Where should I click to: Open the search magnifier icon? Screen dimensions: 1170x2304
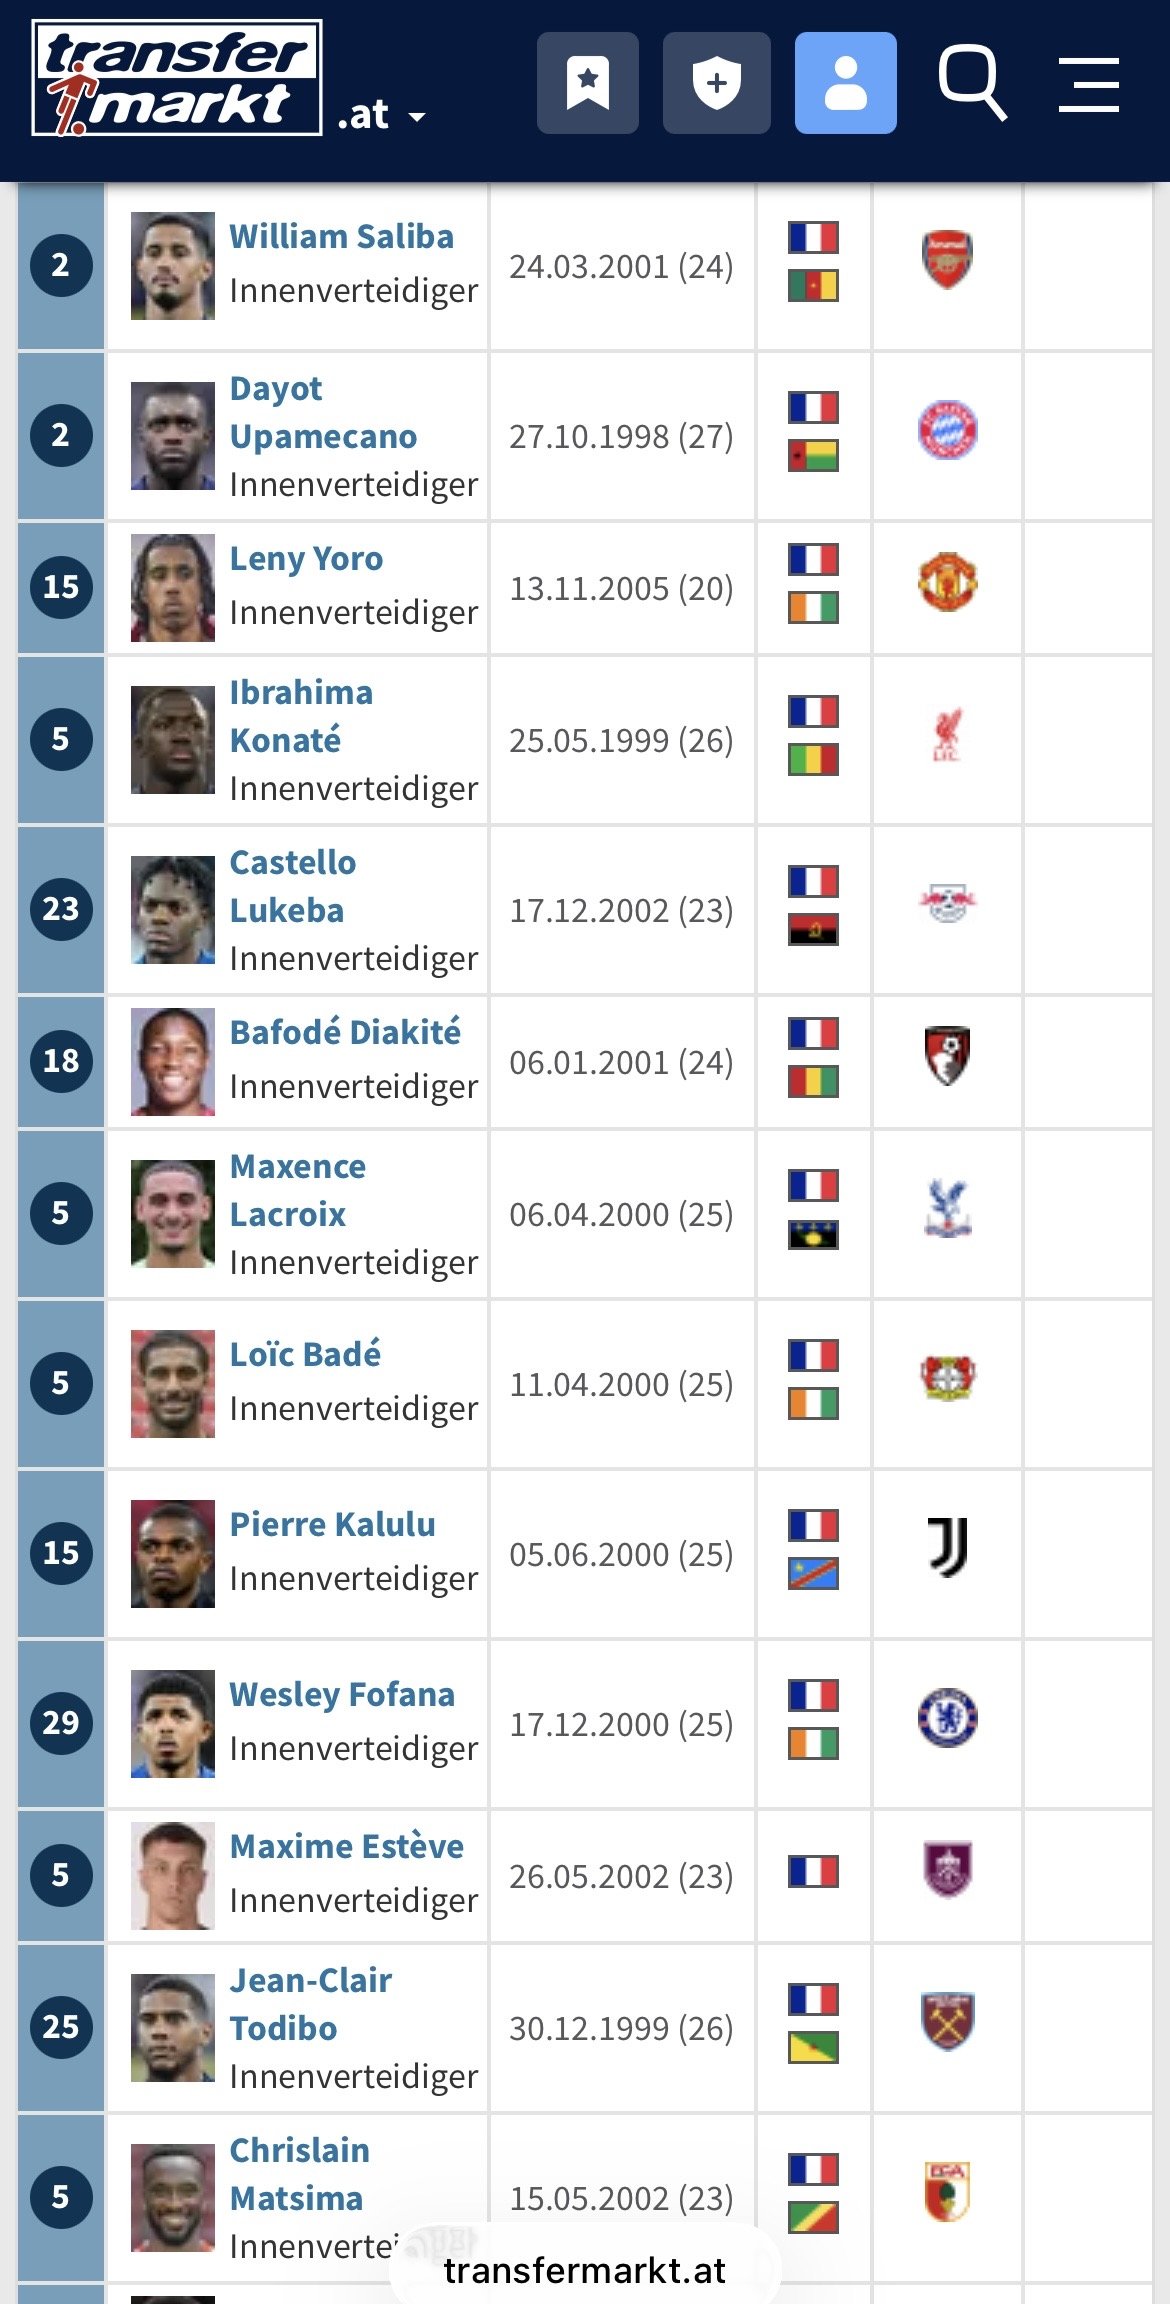point(971,83)
